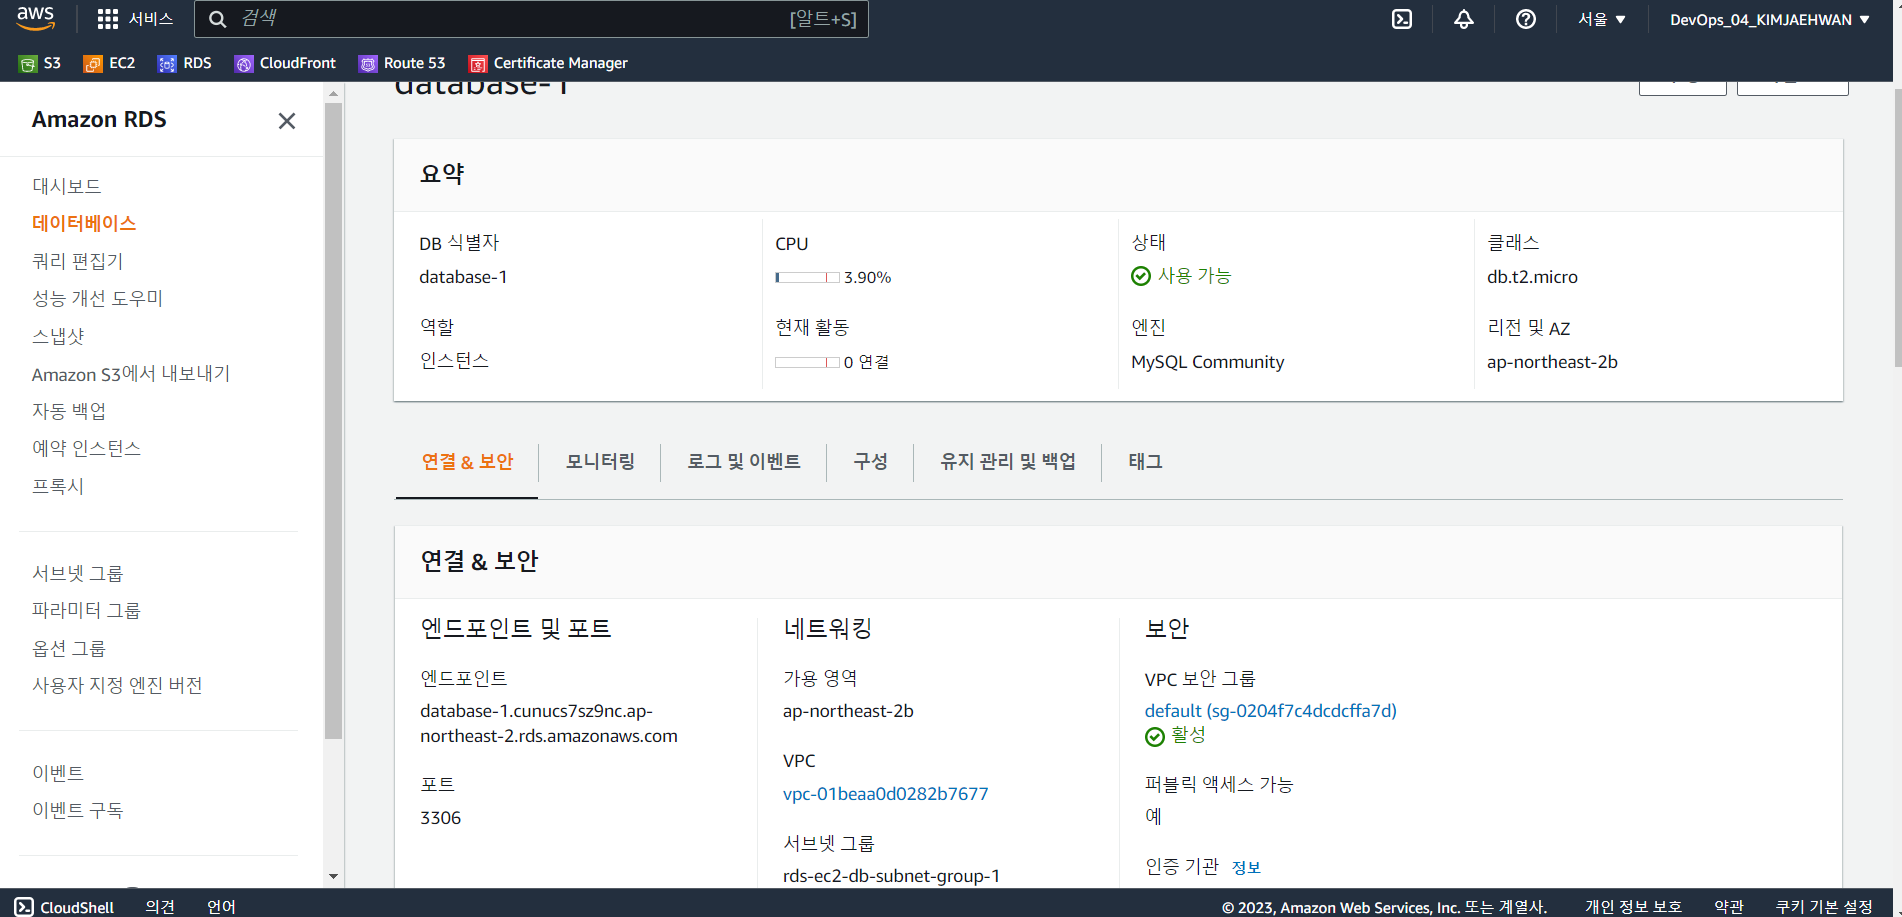Image resolution: width=1902 pixels, height=917 pixels.
Task: Click the 현재 활동 connections bar
Action: click(x=807, y=362)
